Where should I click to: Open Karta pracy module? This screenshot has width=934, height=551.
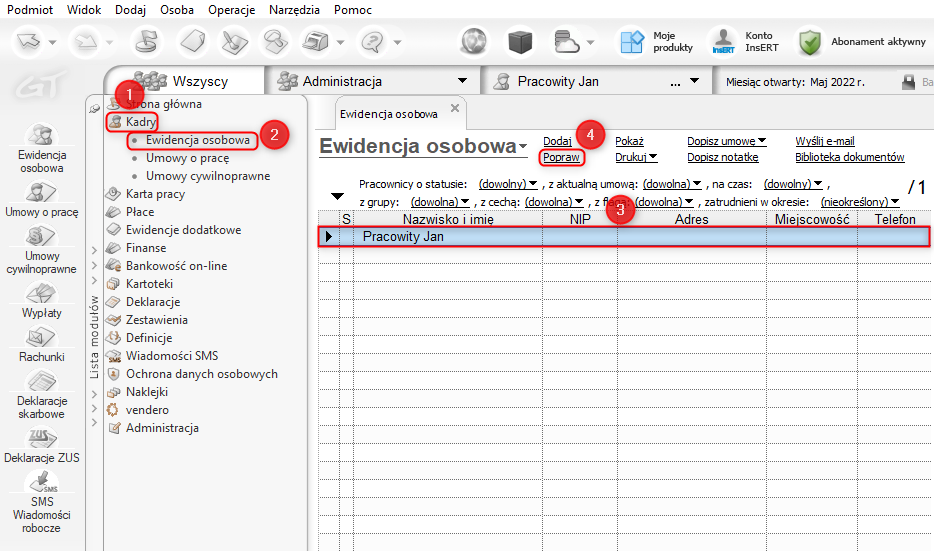point(155,194)
